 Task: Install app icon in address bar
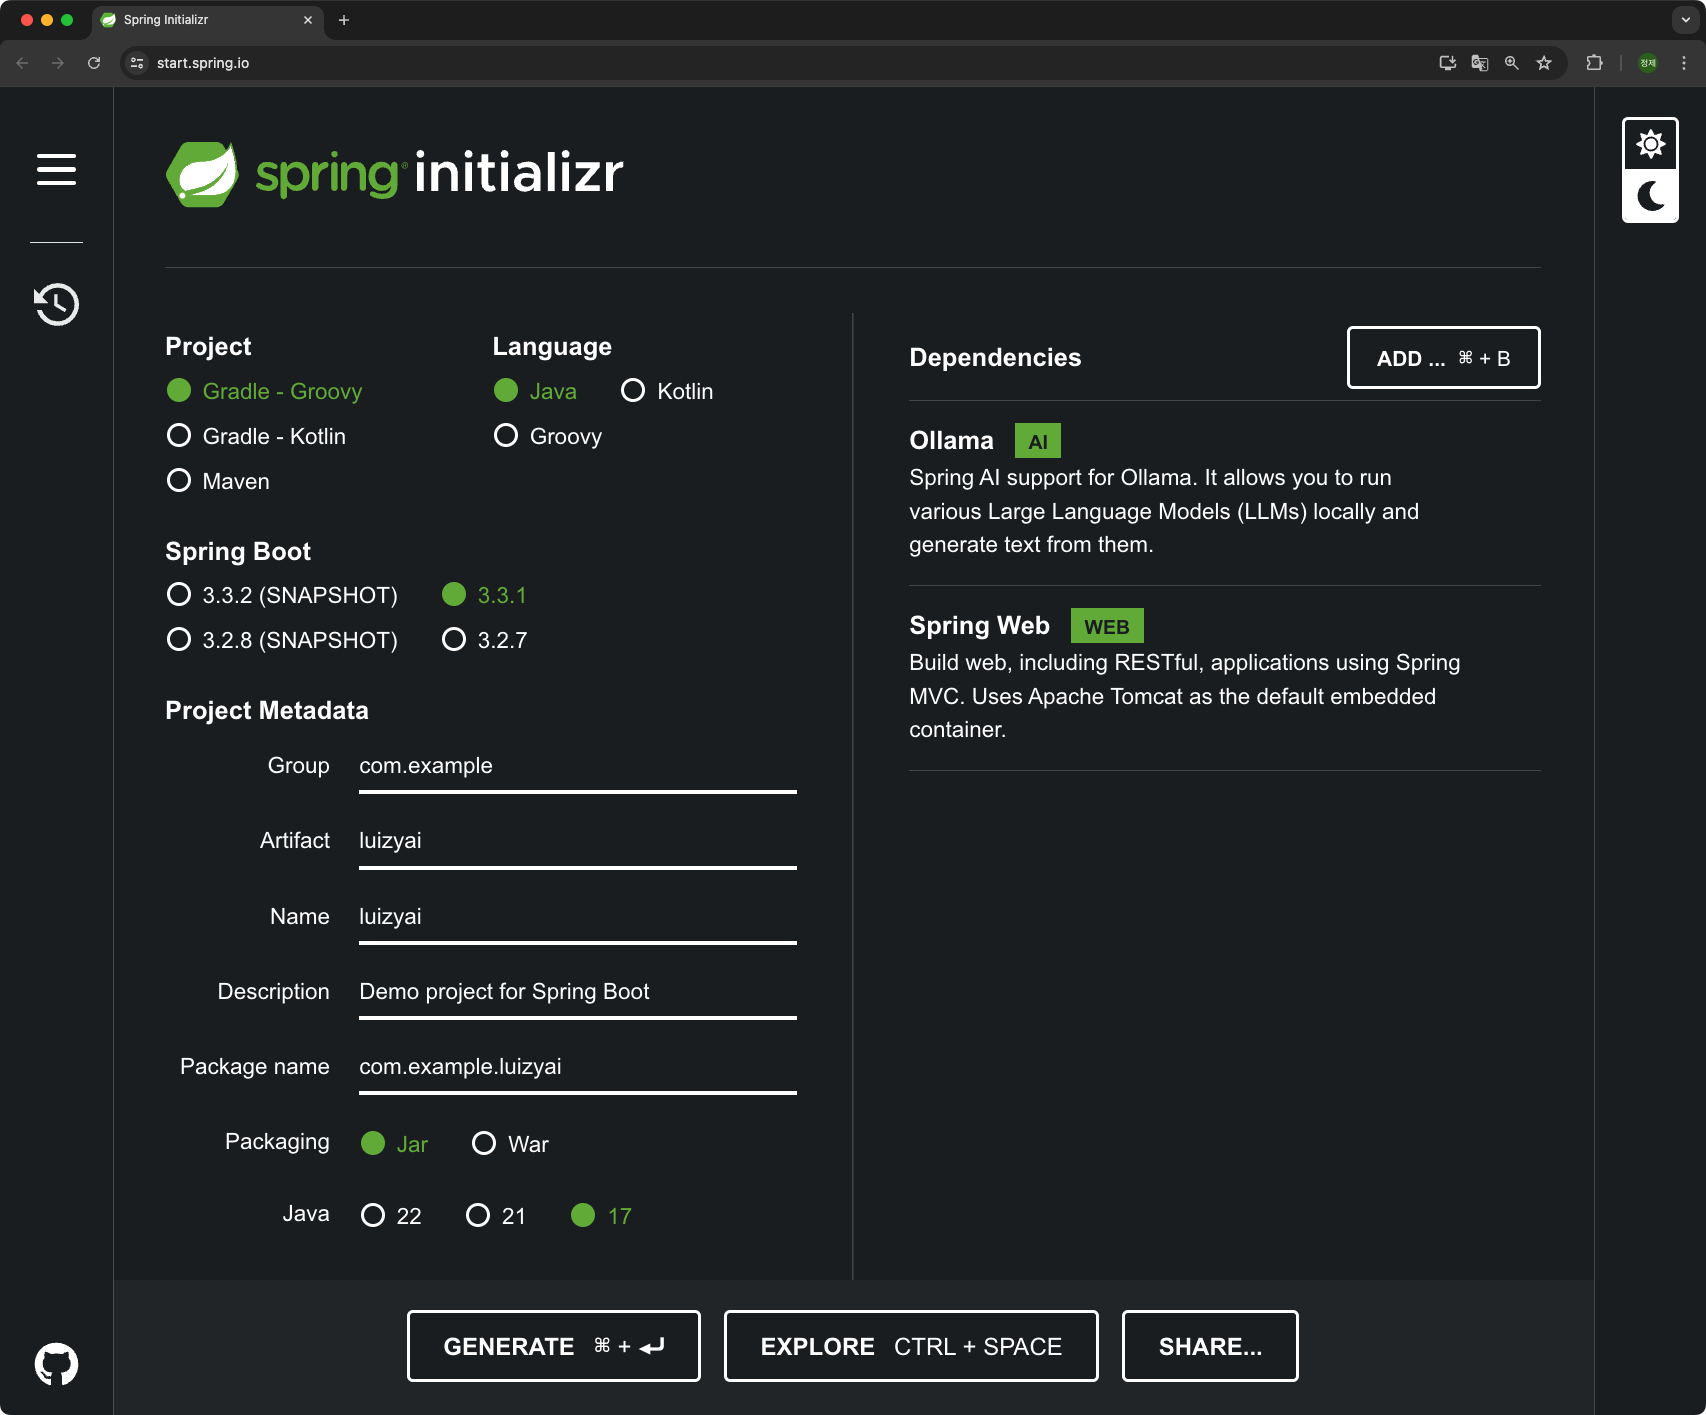tap(1447, 63)
